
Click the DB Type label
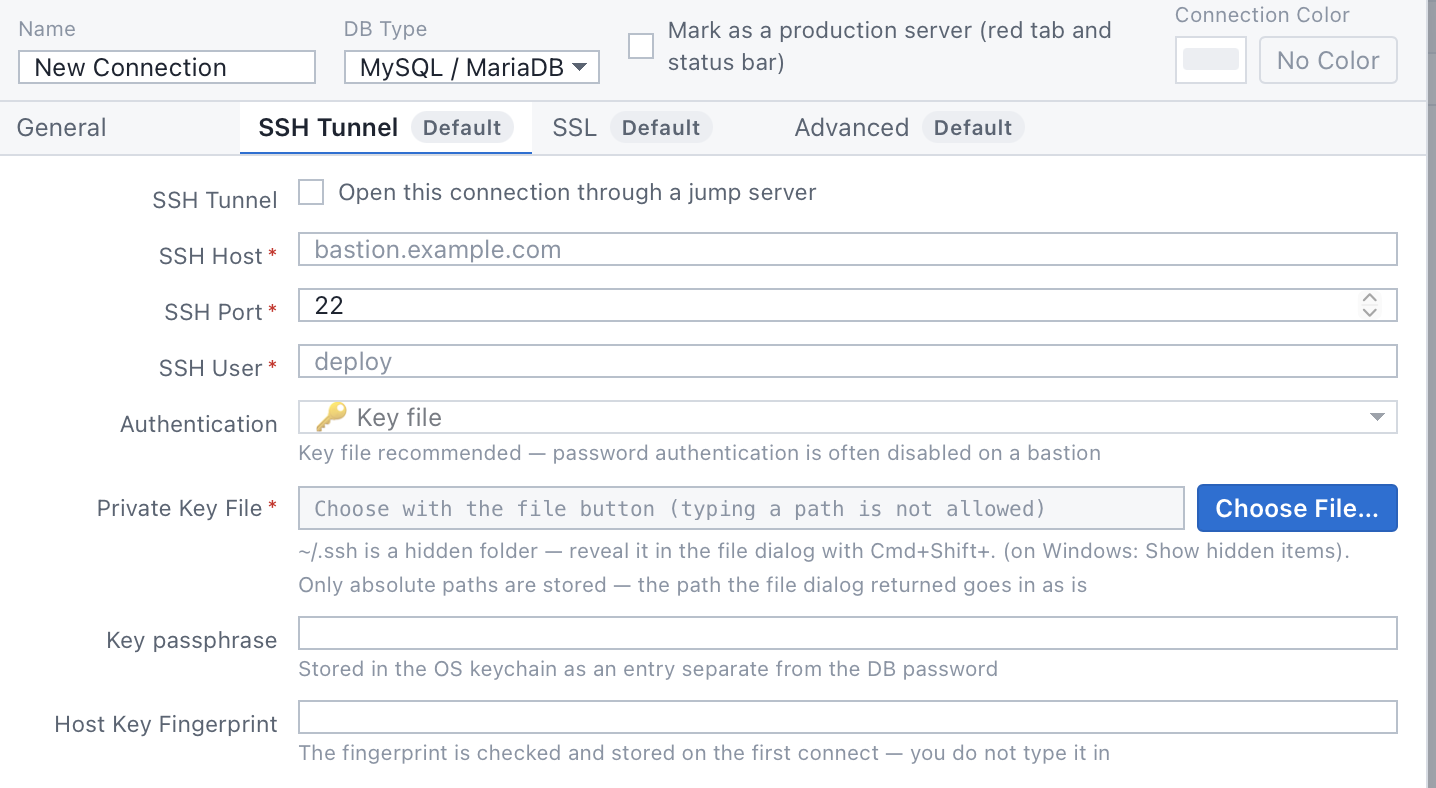point(385,29)
